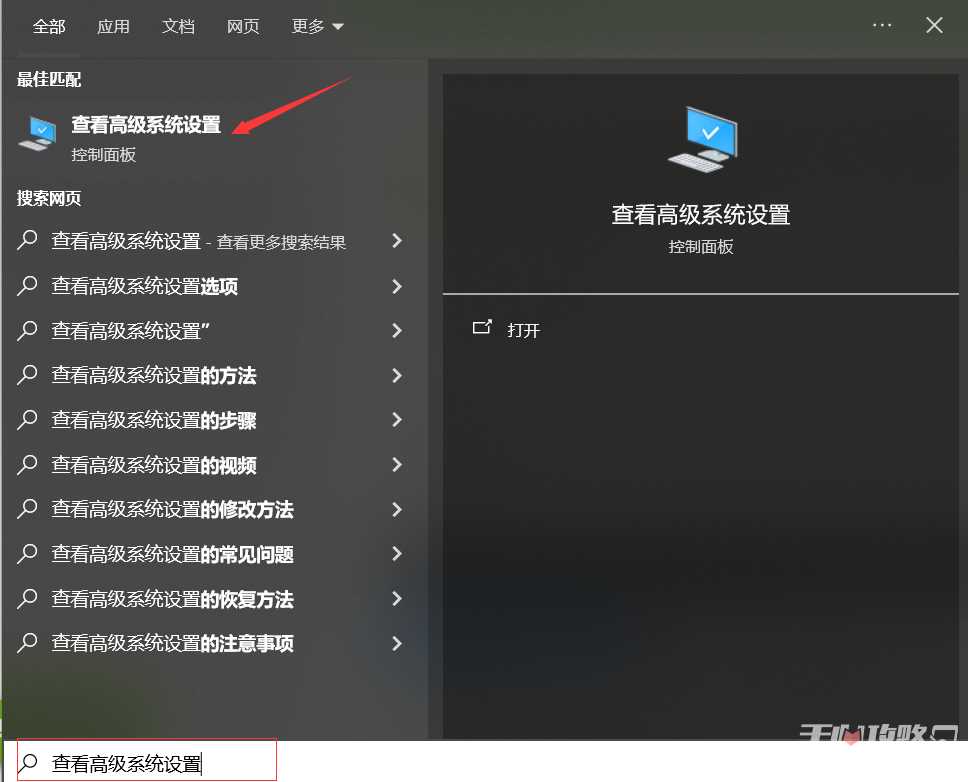Expand arrow for 的方法 suggestion
This screenshot has width=968, height=782.
pos(397,375)
